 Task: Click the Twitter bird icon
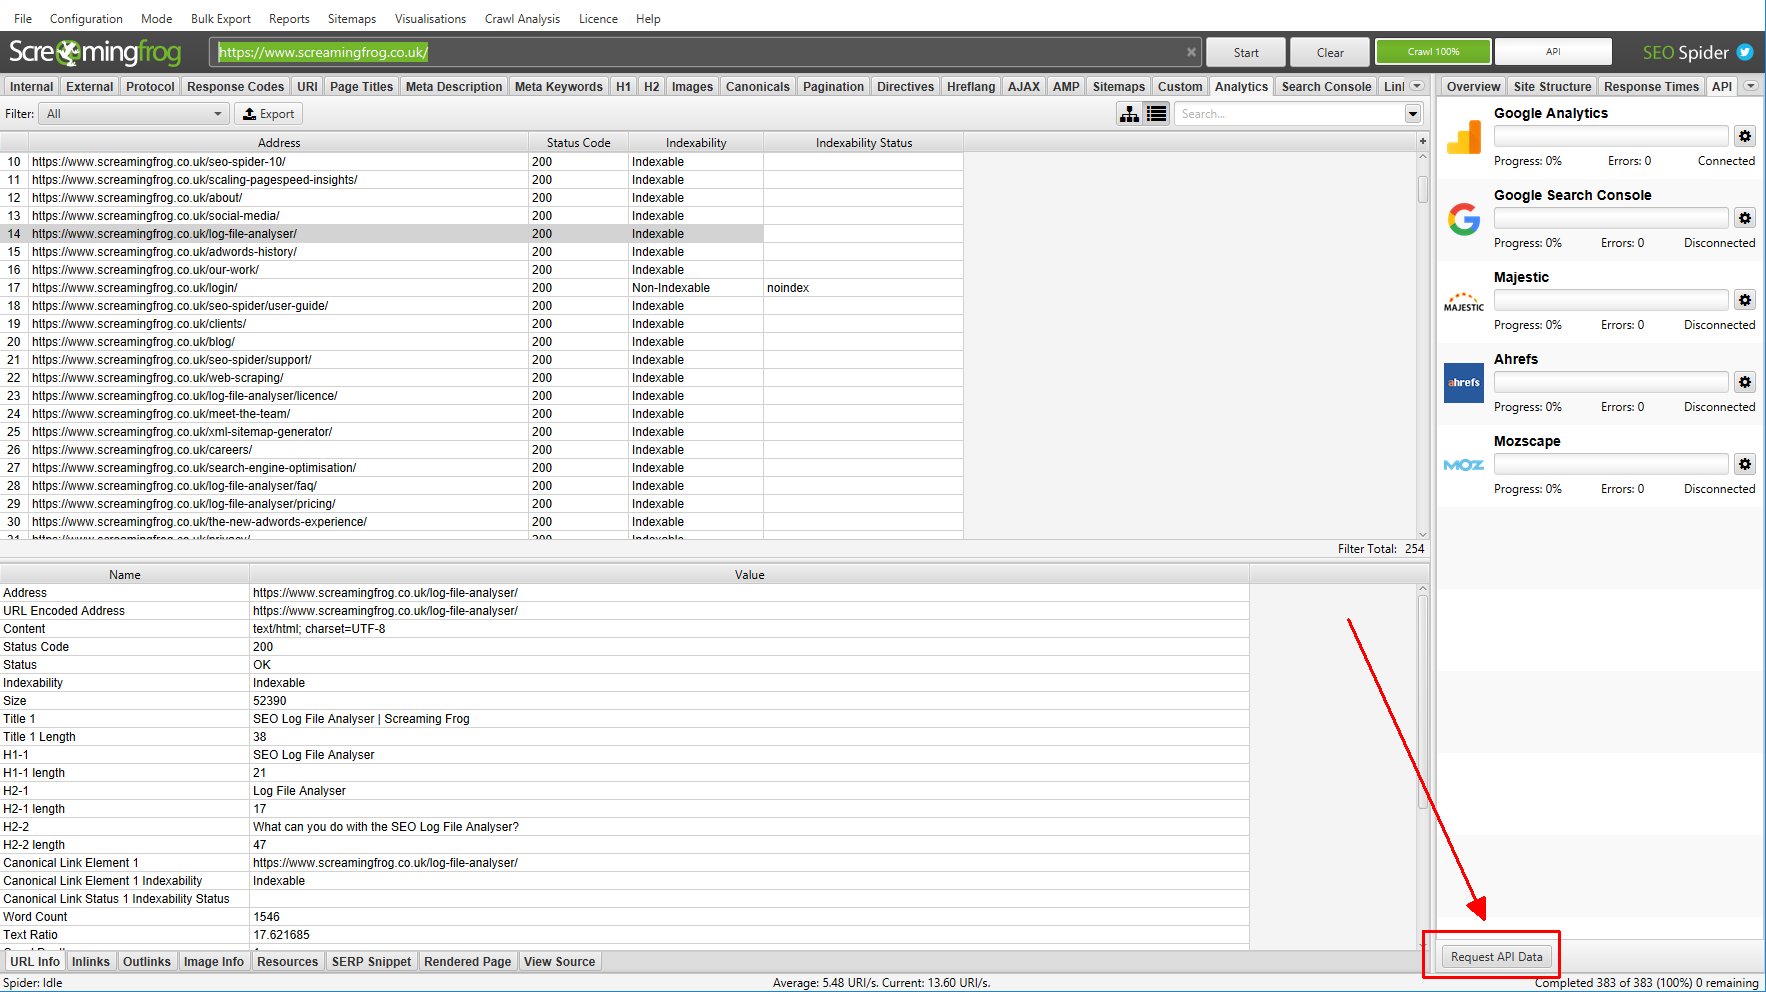1745,52
